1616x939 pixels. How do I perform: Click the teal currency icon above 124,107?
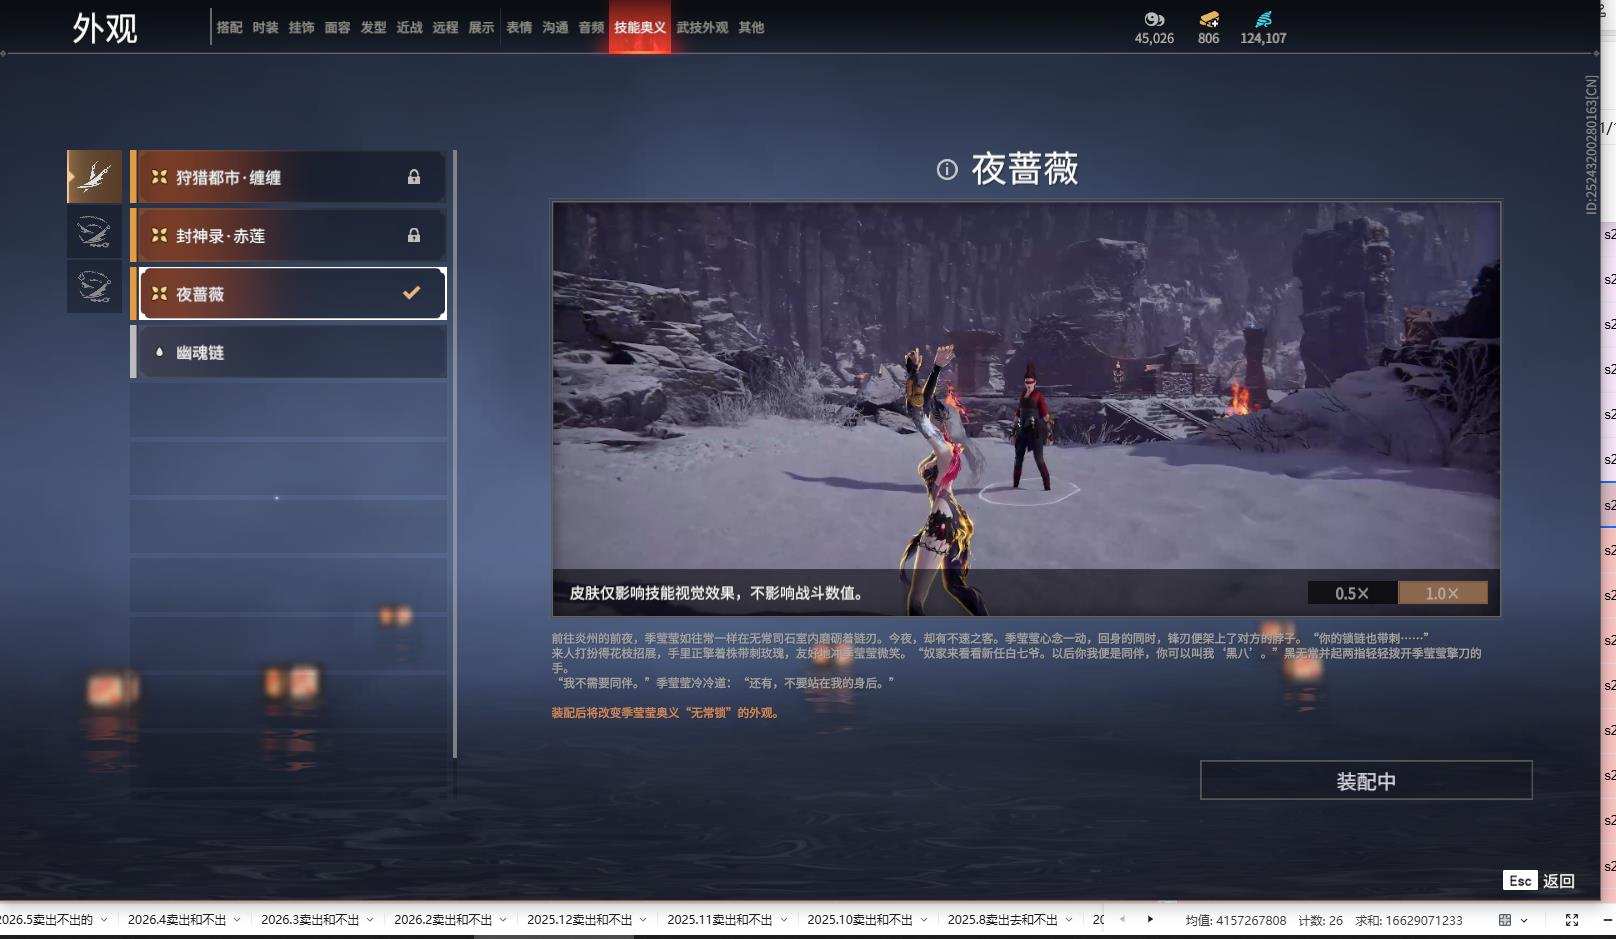1264,19
